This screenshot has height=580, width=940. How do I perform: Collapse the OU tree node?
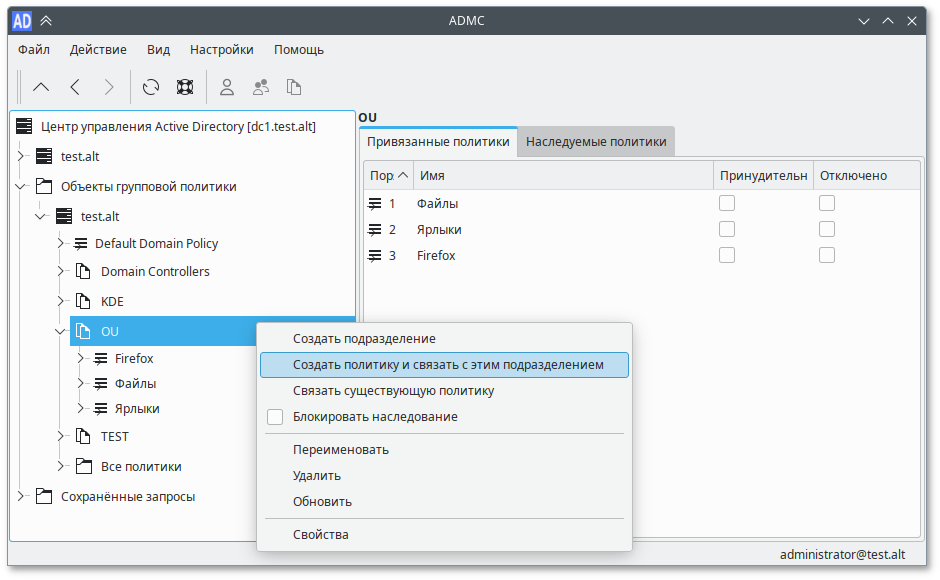(x=59, y=331)
